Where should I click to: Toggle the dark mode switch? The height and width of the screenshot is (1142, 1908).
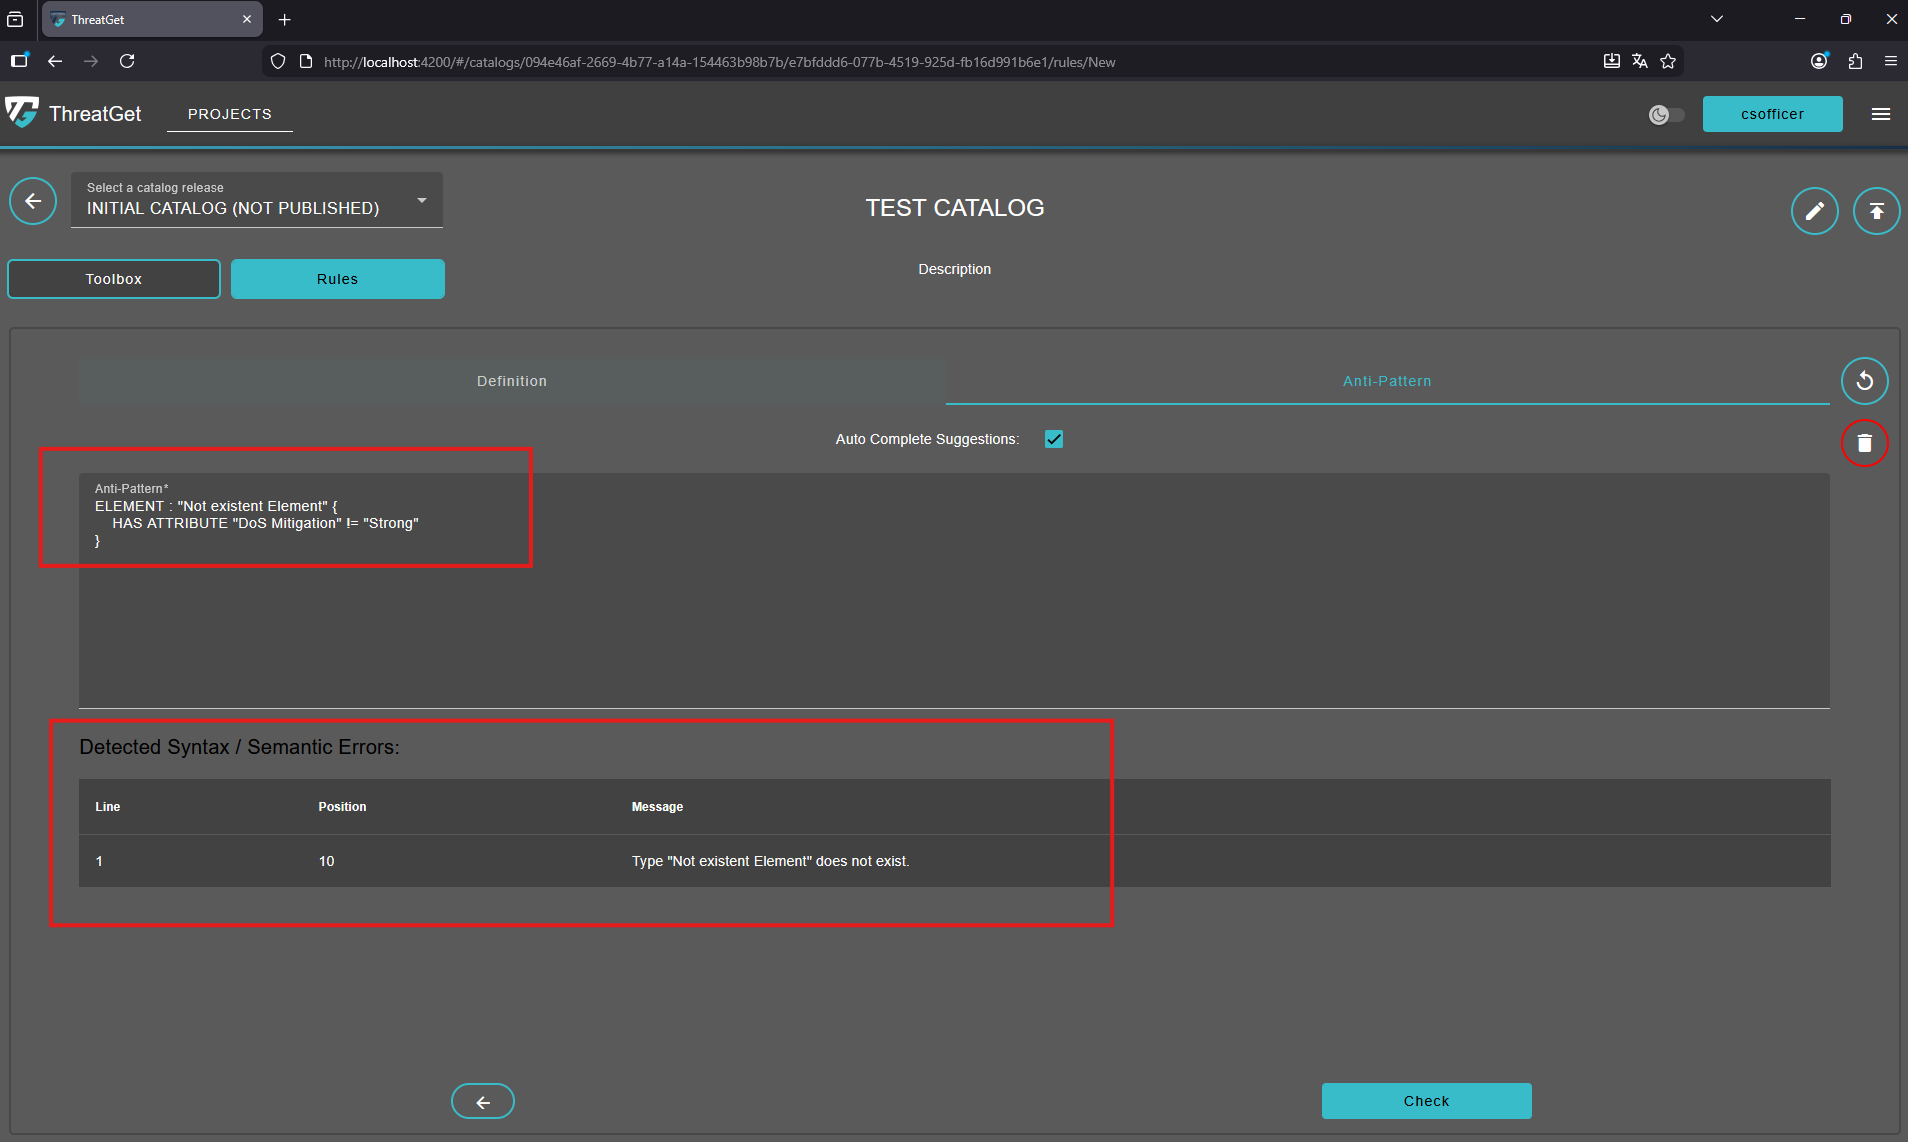tap(1666, 115)
